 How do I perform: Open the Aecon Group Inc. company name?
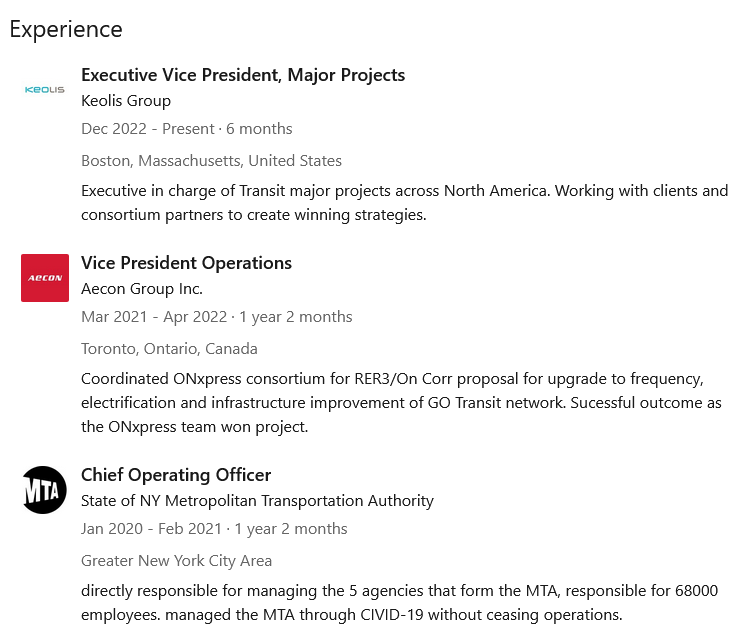click(x=142, y=289)
